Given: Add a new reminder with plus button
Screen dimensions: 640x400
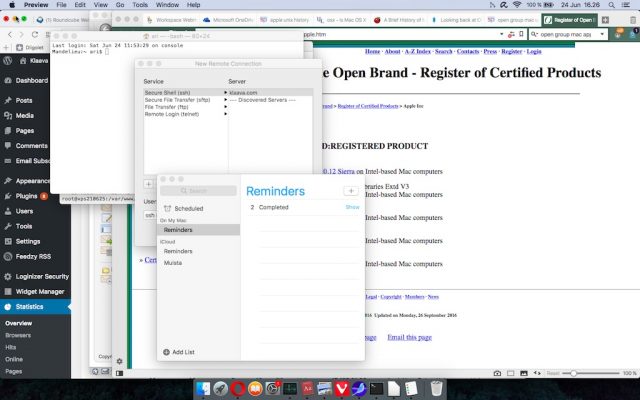Looking at the screenshot, I should coord(351,191).
